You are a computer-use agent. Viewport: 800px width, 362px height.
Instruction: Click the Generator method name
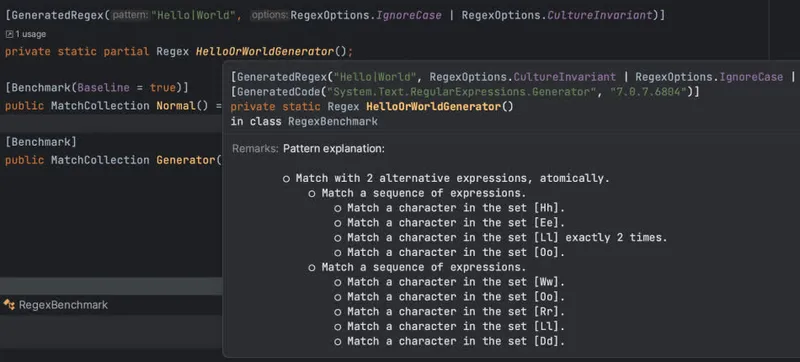(x=186, y=160)
